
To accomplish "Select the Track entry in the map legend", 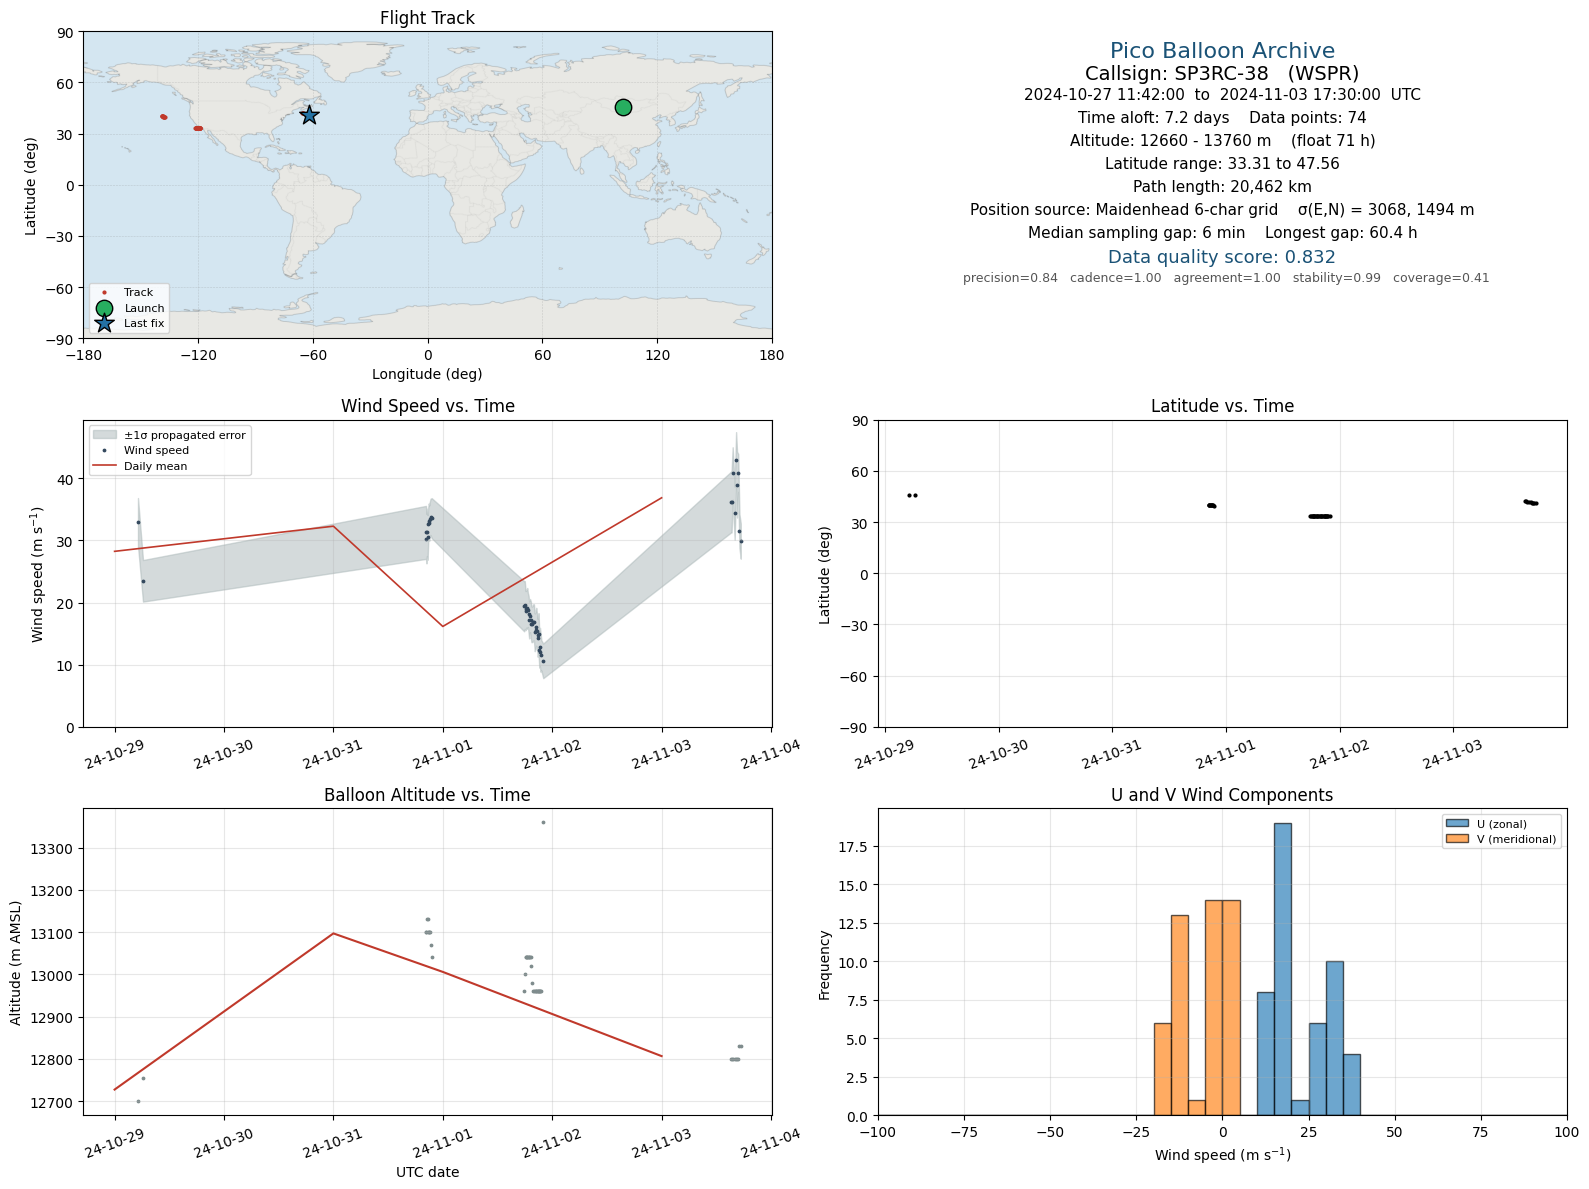I will pos(127,293).
